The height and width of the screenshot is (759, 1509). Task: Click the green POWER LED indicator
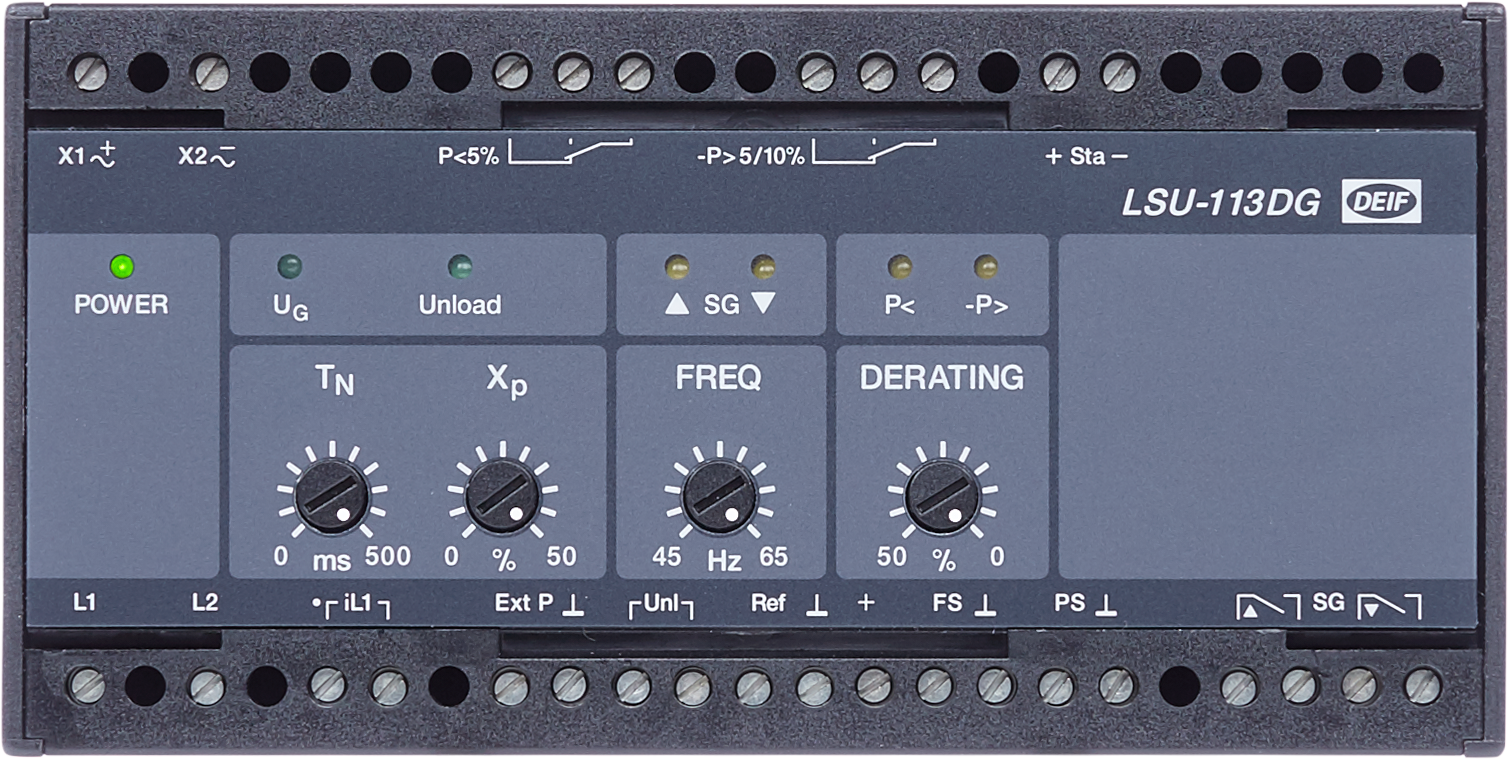[123, 267]
